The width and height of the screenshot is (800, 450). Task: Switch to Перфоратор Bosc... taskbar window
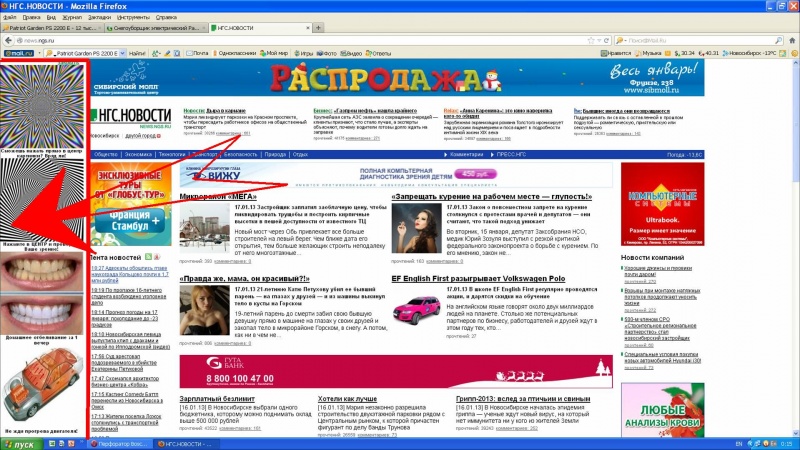[119, 444]
